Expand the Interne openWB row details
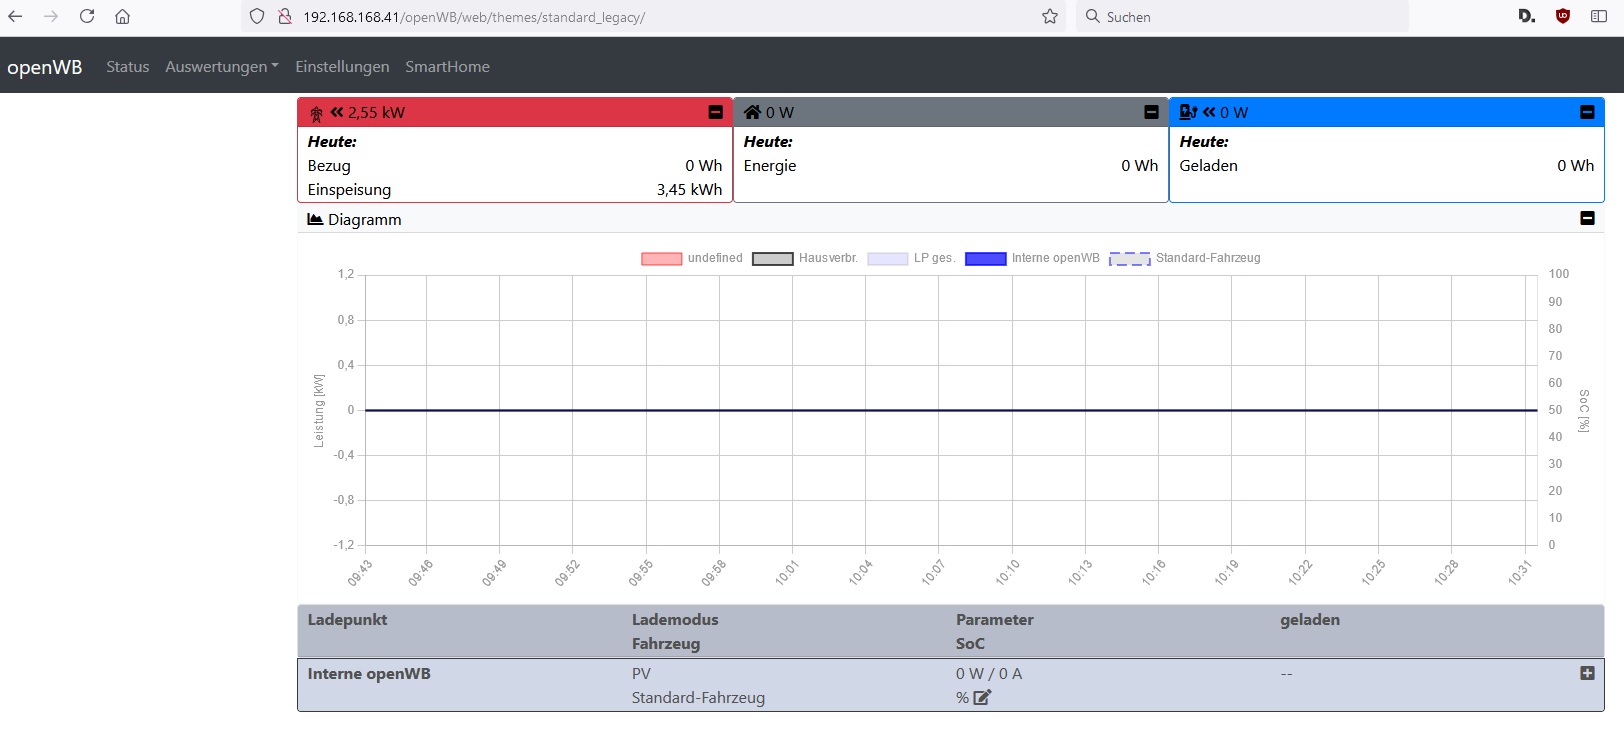 1587,673
